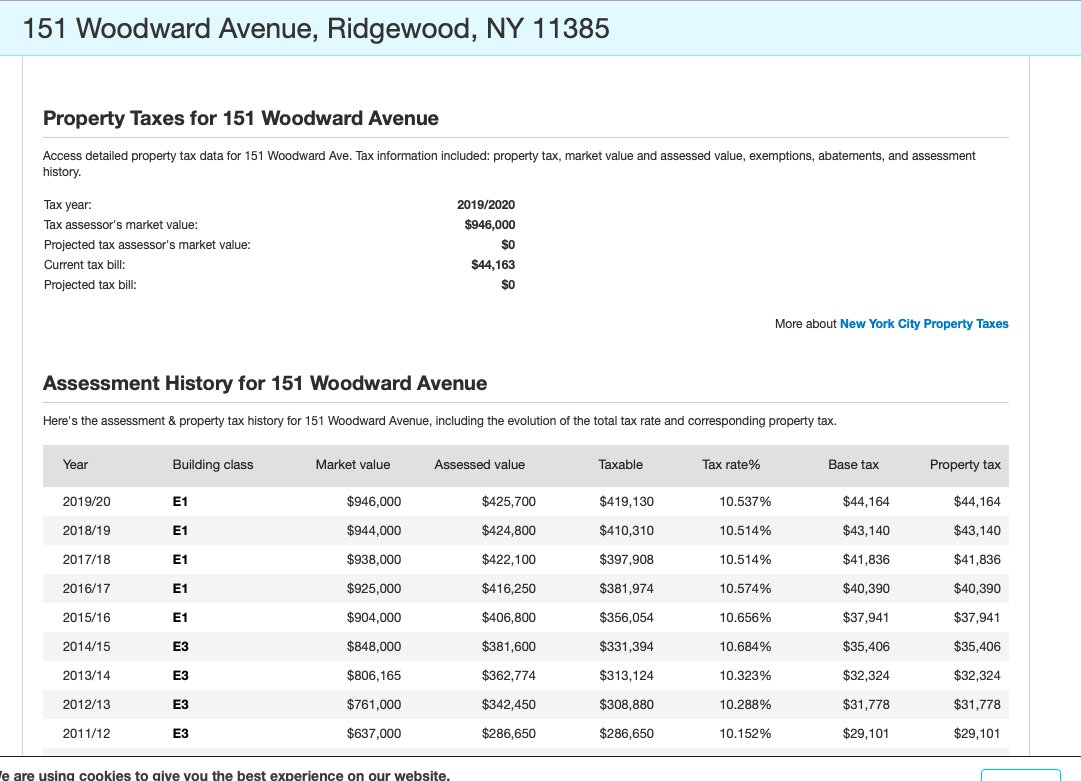The width and height of the screenshot is (1081, 781).
Task: Click the Property Taxes for 151 Woodward Avenue heading
Action: click(241, 118)
